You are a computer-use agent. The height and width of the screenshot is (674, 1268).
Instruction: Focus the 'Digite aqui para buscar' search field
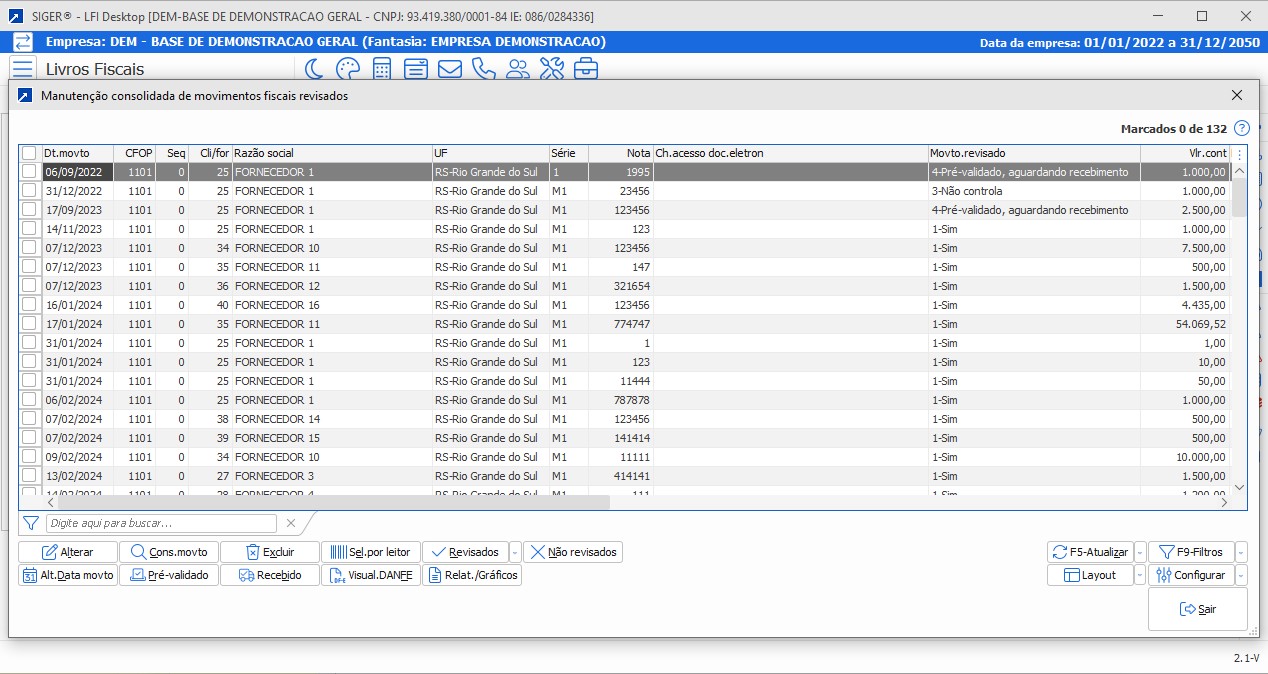(x=161, y=523)
